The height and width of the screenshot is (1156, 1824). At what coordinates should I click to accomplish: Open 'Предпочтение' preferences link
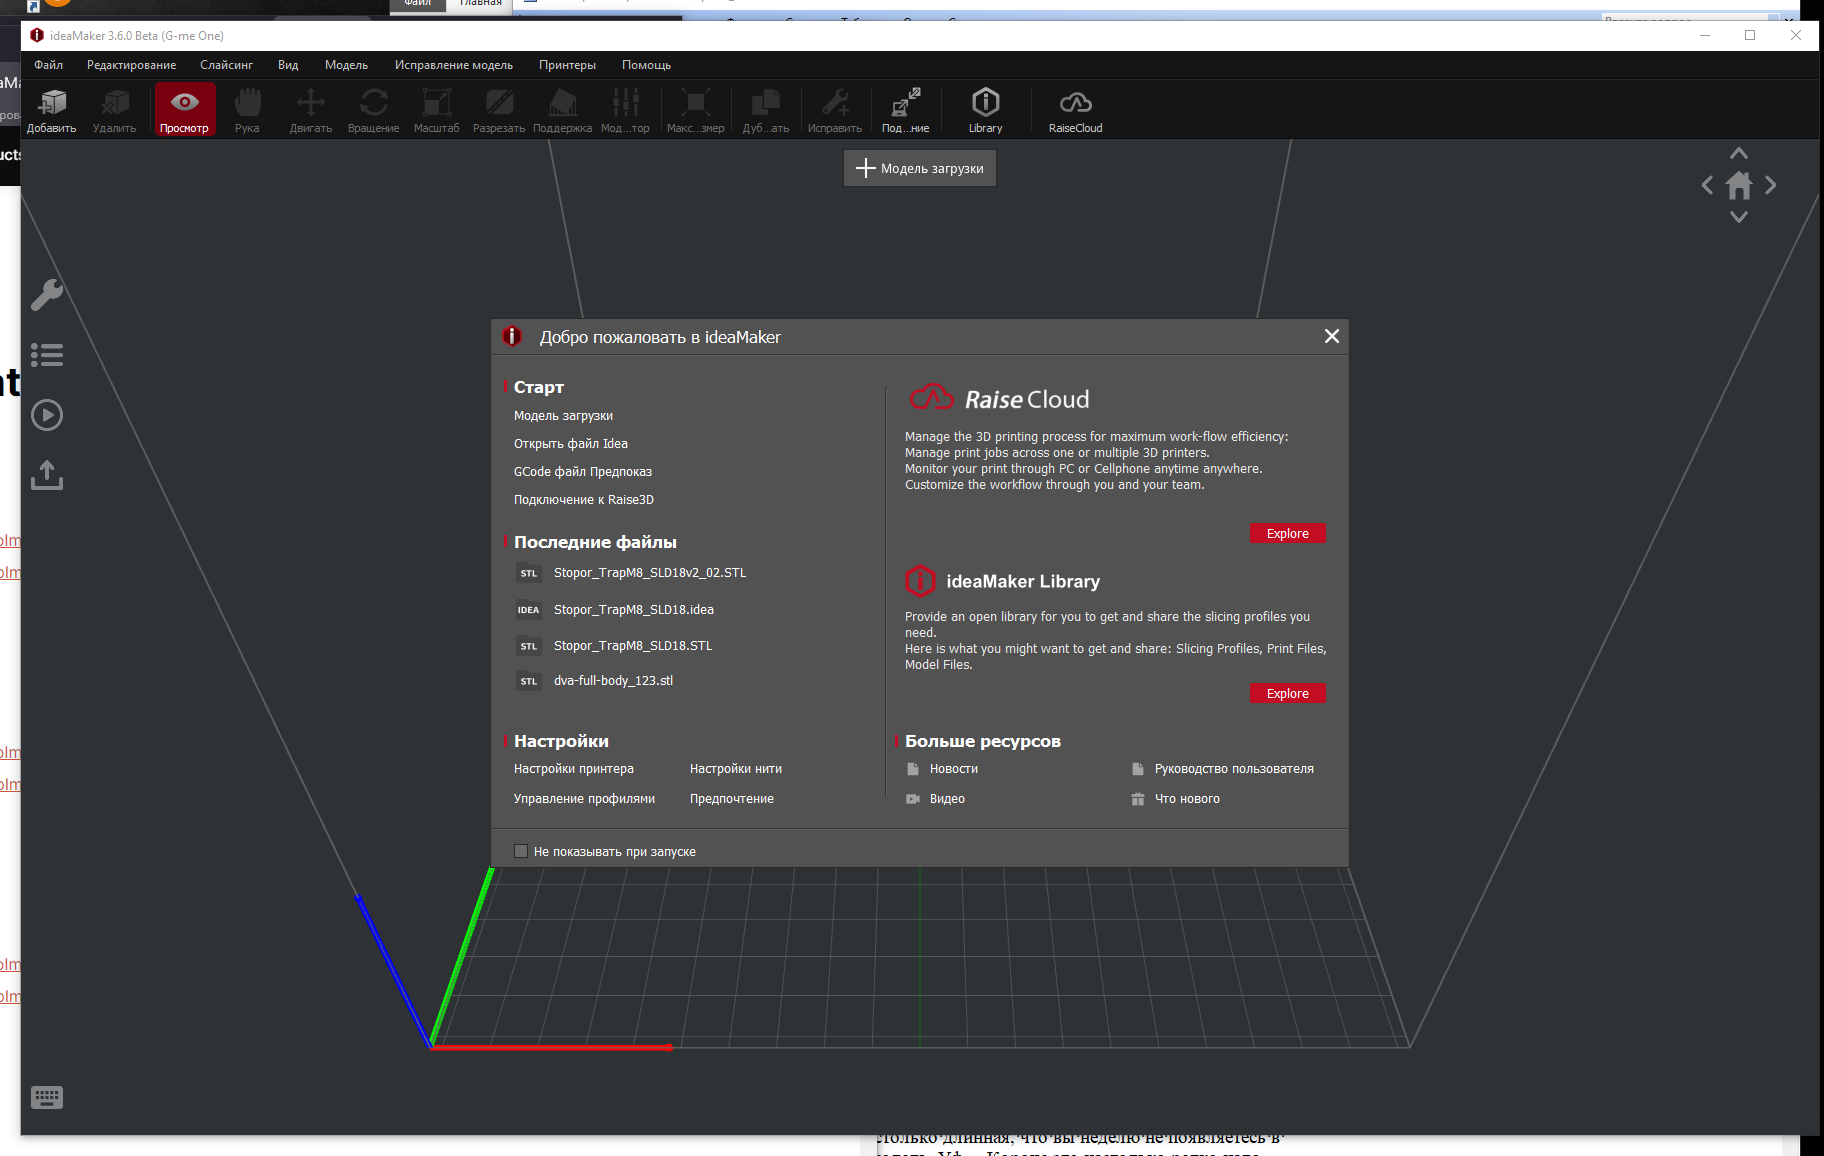[x=732, y=799]
